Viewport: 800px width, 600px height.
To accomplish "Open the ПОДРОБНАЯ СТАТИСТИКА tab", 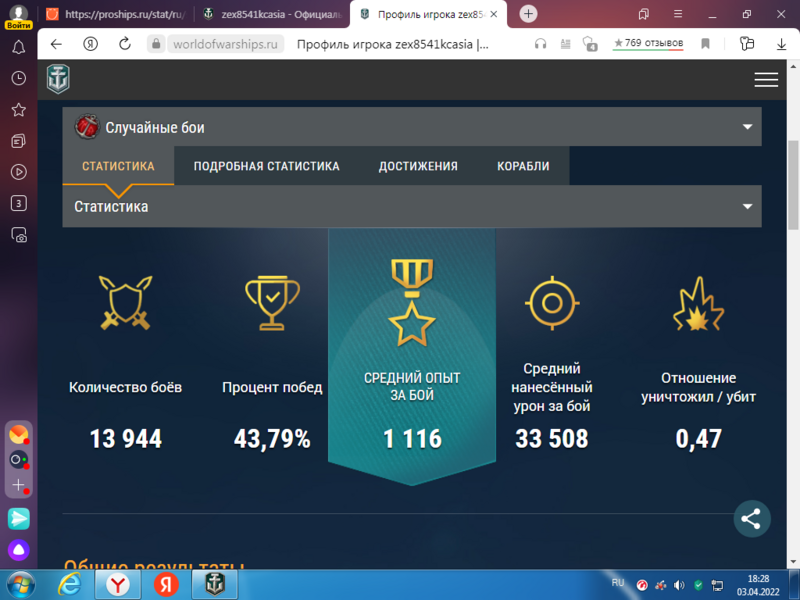I will pos(266,166).
